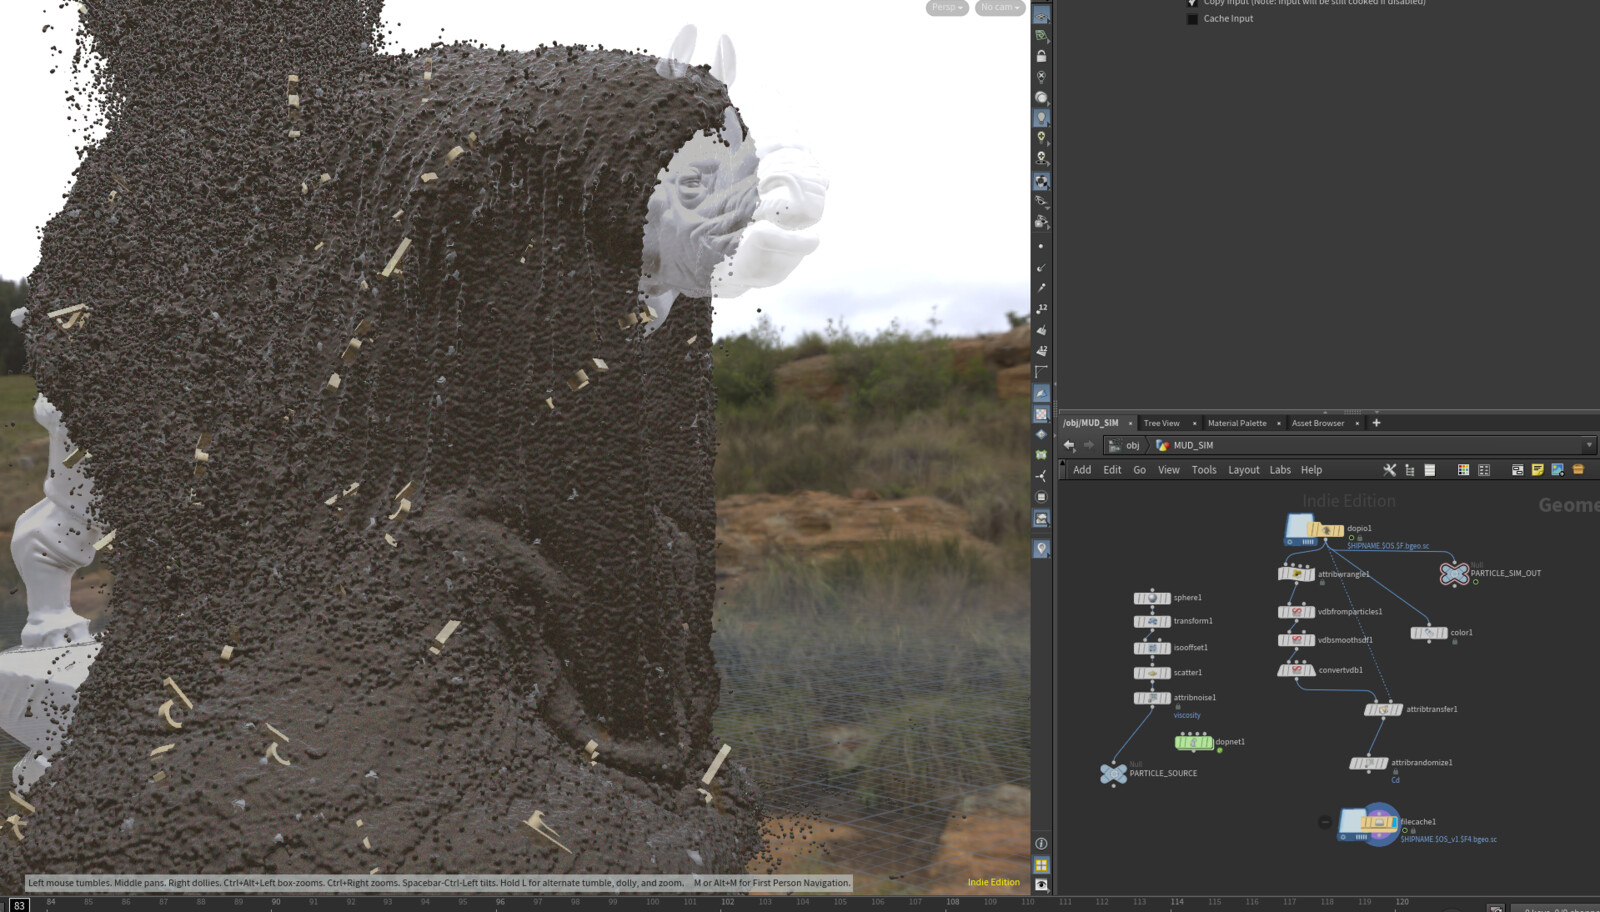Enable the Cache Input checkbox

click(1192, 19)
